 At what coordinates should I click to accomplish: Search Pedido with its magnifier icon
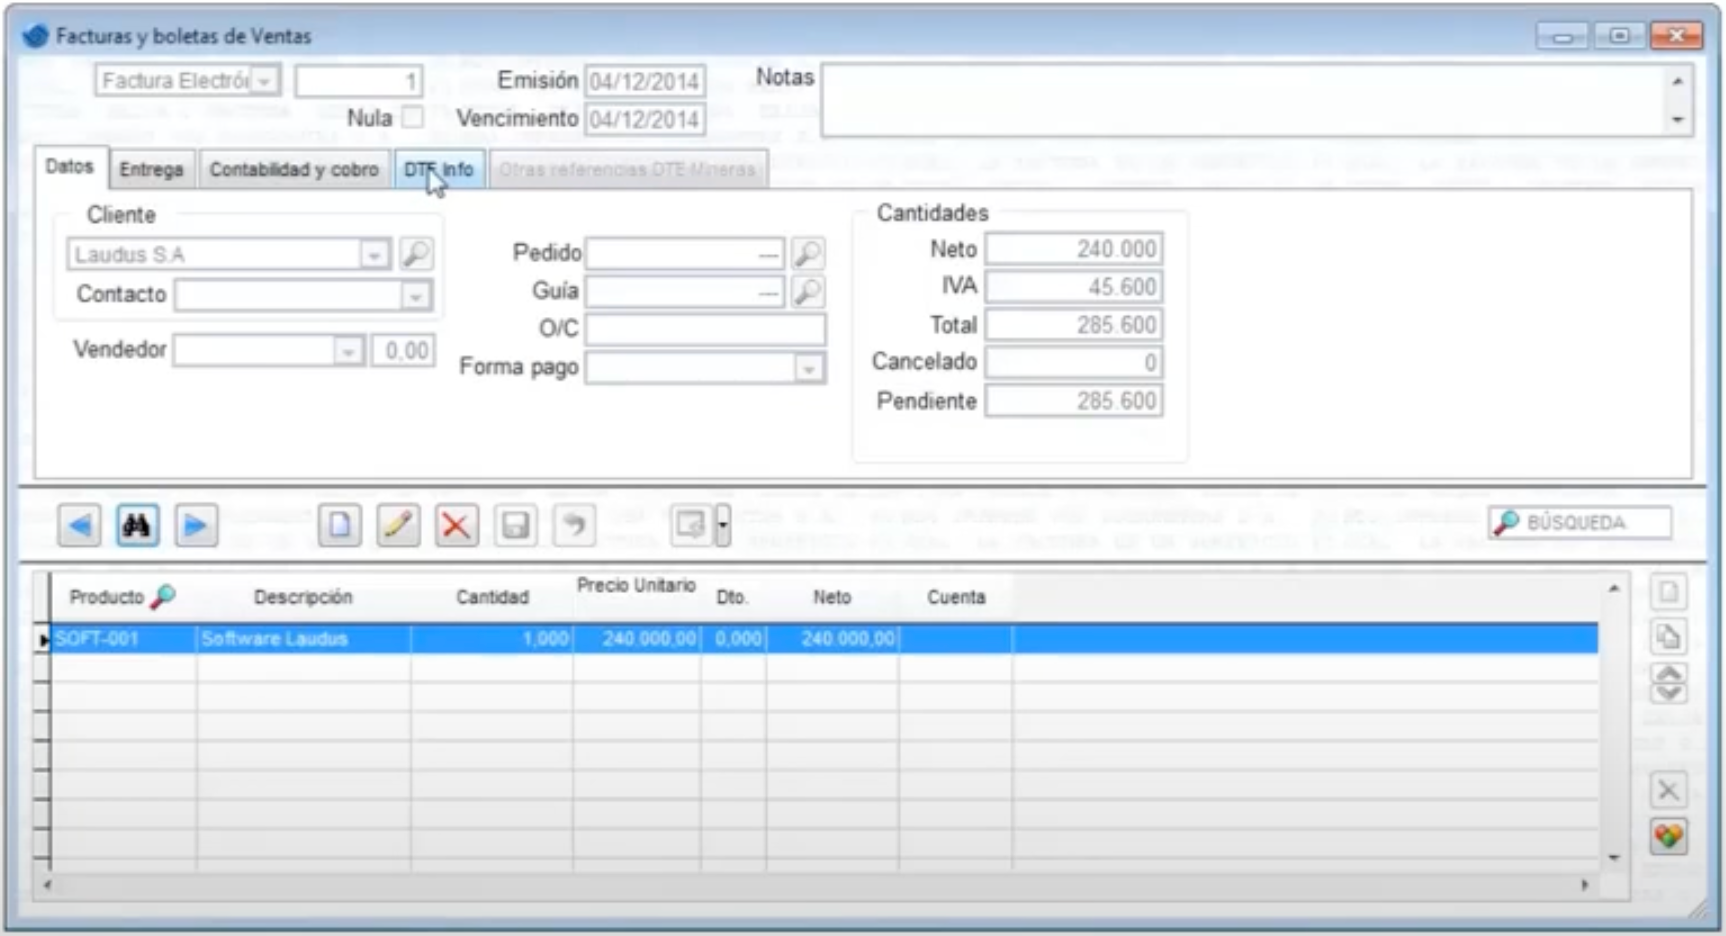807,254
